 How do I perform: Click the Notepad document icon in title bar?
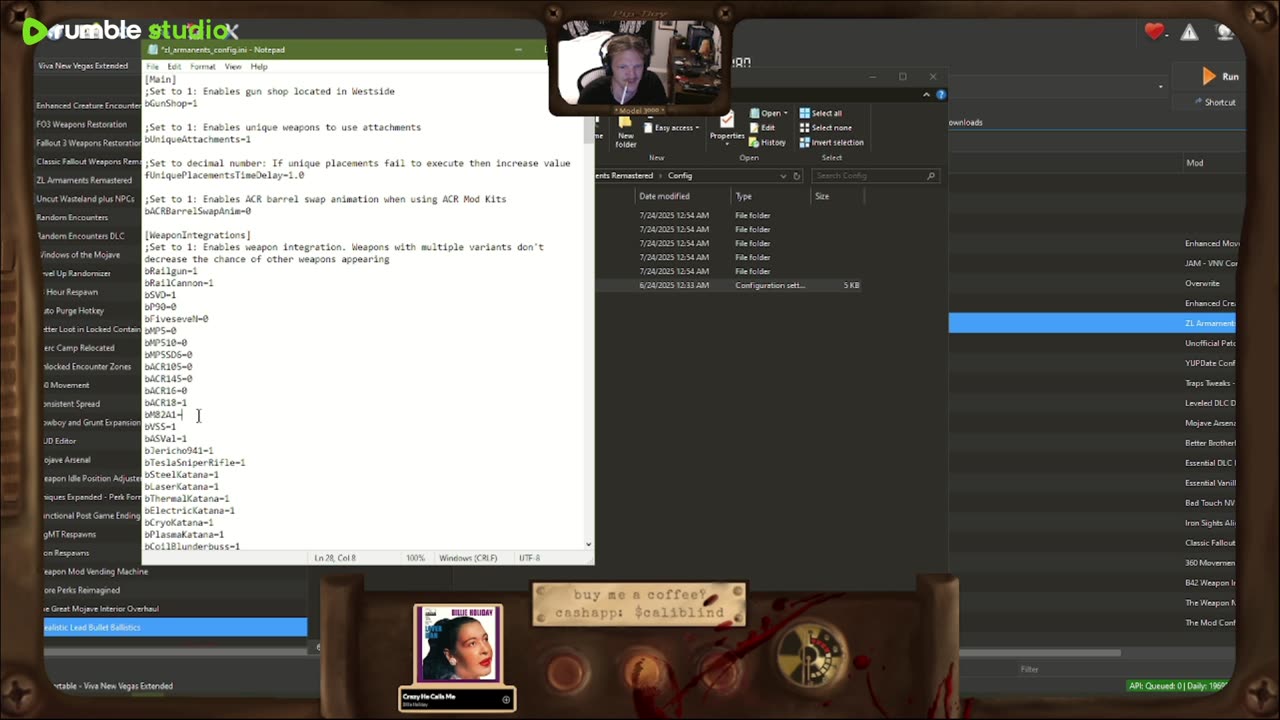point(153,49)
